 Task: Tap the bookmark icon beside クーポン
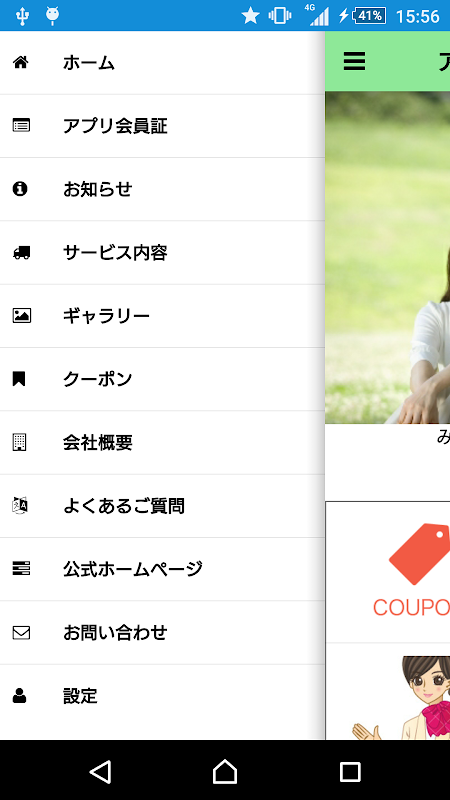click(19, 379)
